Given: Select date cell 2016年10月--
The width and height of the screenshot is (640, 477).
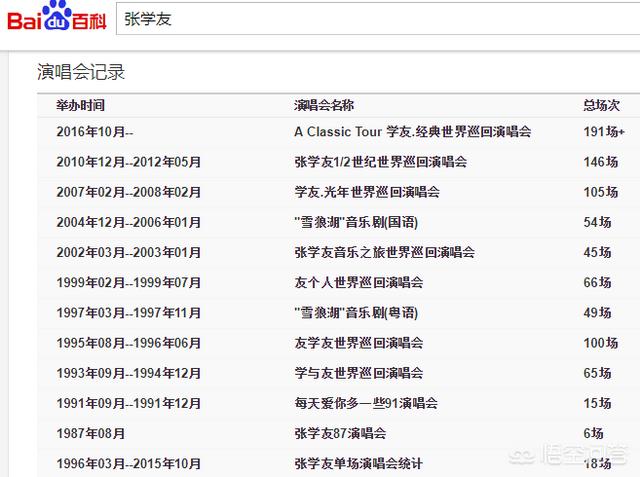Looking at the screenshot, I should point(95,132).
